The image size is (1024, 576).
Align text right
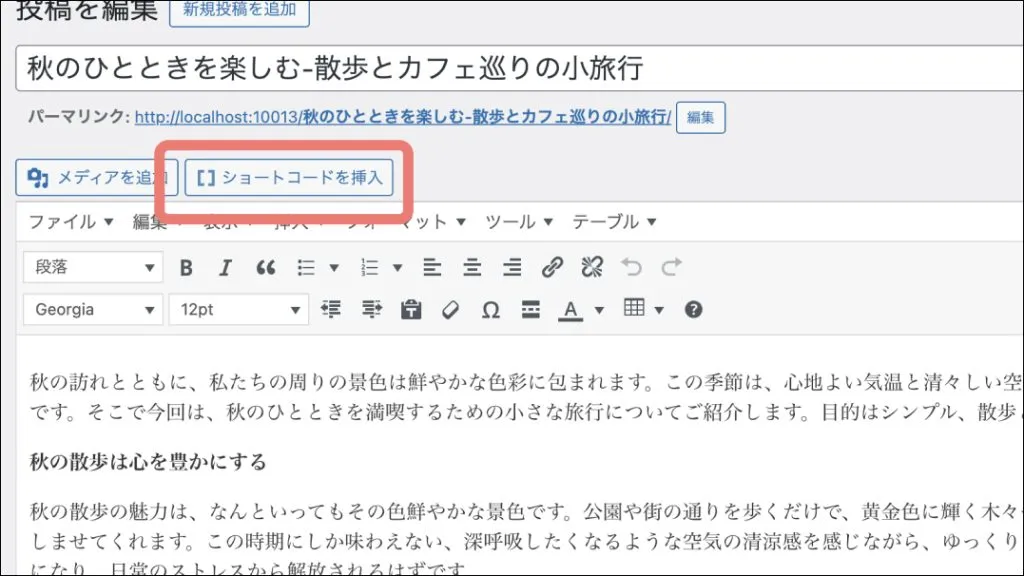point(512,268)
